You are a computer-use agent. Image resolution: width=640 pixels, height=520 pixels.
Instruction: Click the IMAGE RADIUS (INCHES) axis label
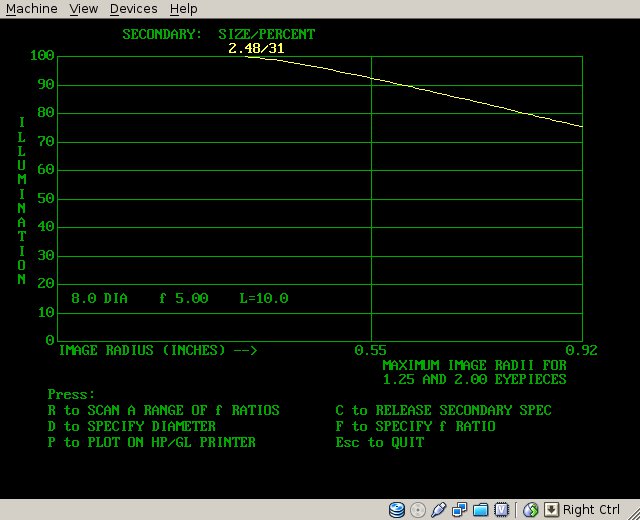coord(158,350)
